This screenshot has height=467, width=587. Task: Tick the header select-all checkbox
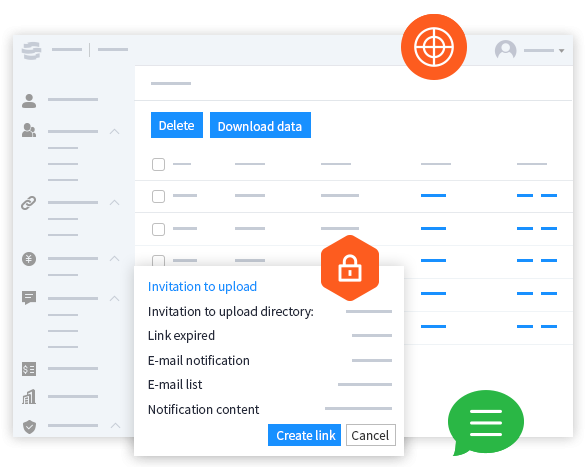[x=158, y=164]
